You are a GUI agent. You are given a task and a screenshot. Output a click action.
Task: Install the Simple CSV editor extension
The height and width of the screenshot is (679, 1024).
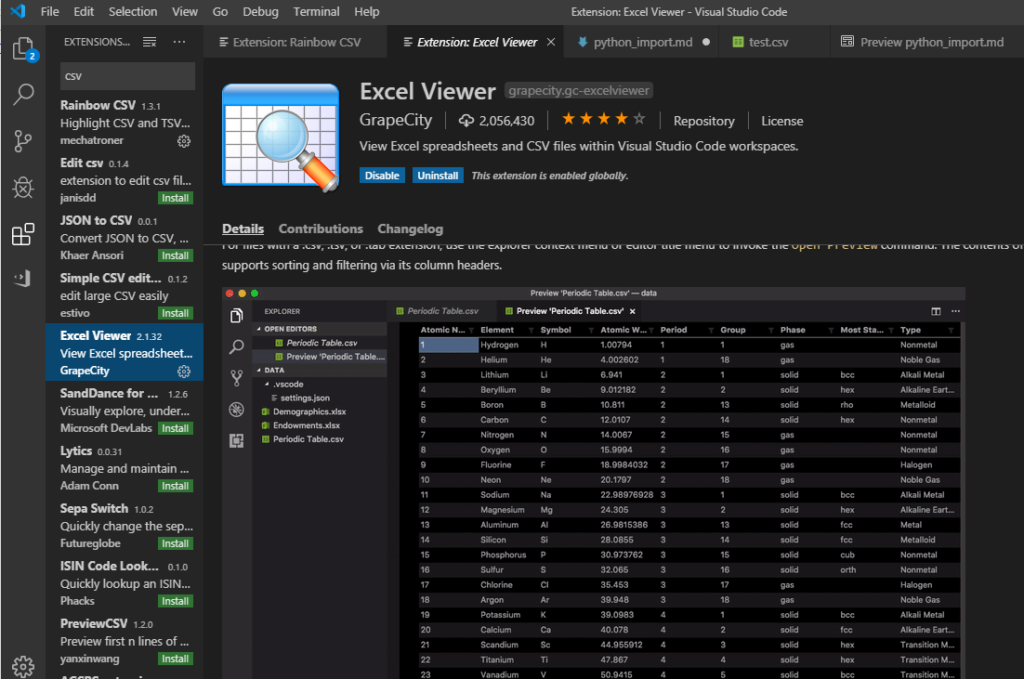click(x=176, y=313)
